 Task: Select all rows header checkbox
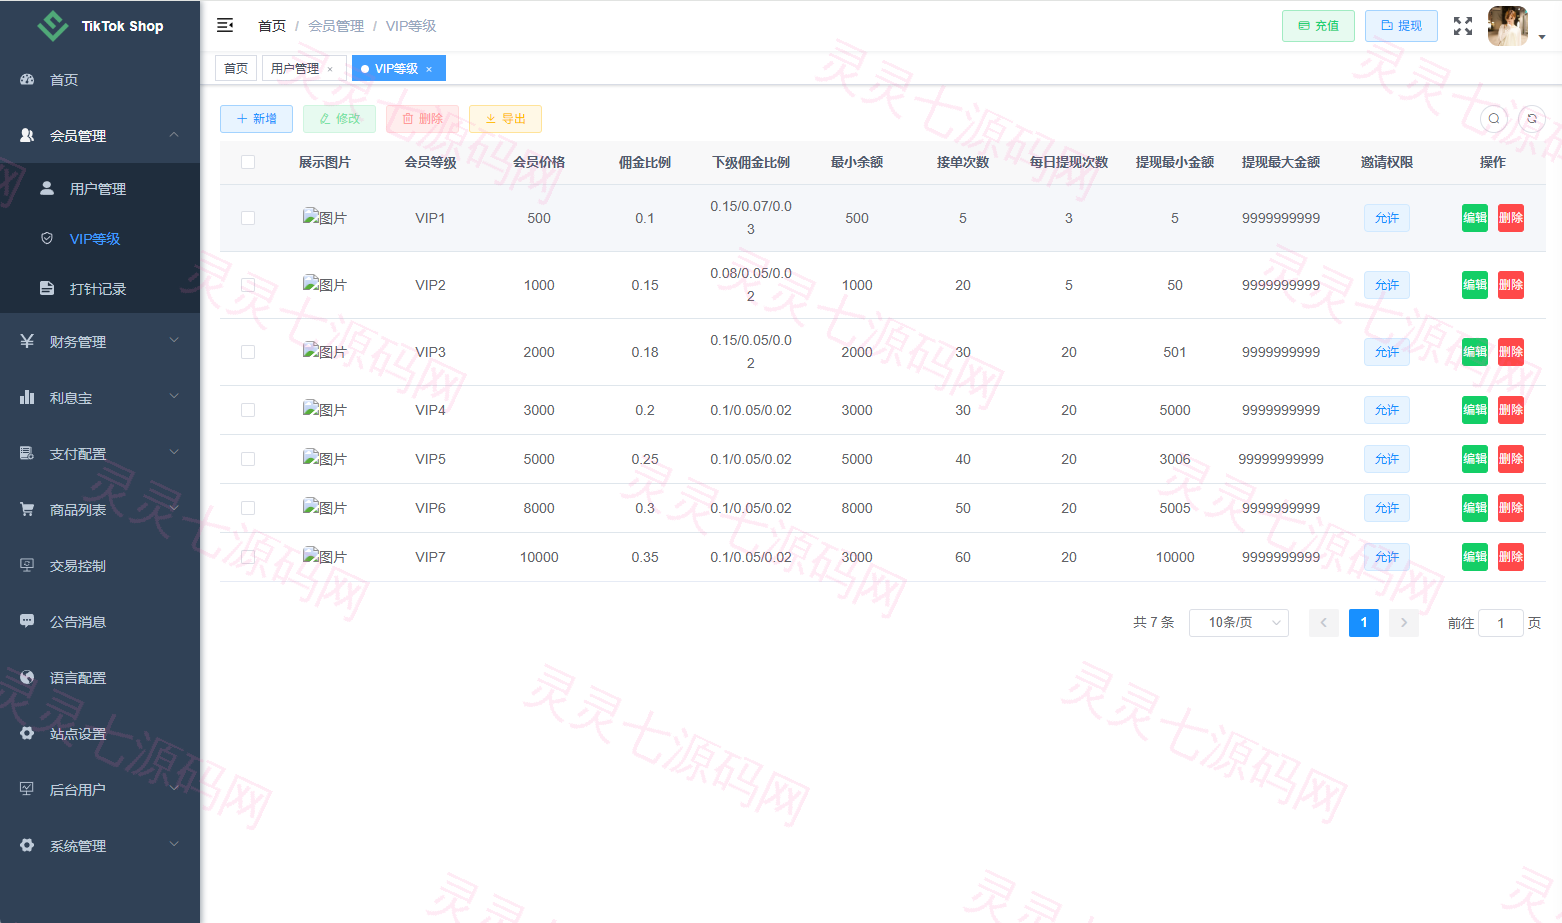click(x=248, y=162)
